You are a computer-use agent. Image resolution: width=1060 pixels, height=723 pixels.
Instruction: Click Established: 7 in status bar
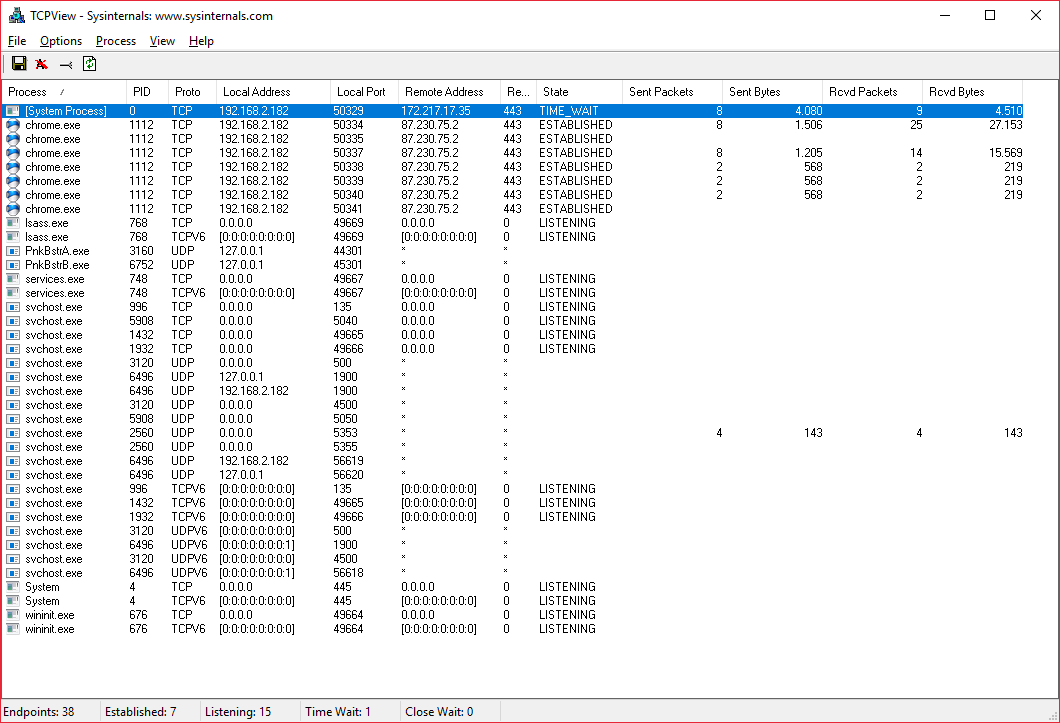(x=141, y=712)
